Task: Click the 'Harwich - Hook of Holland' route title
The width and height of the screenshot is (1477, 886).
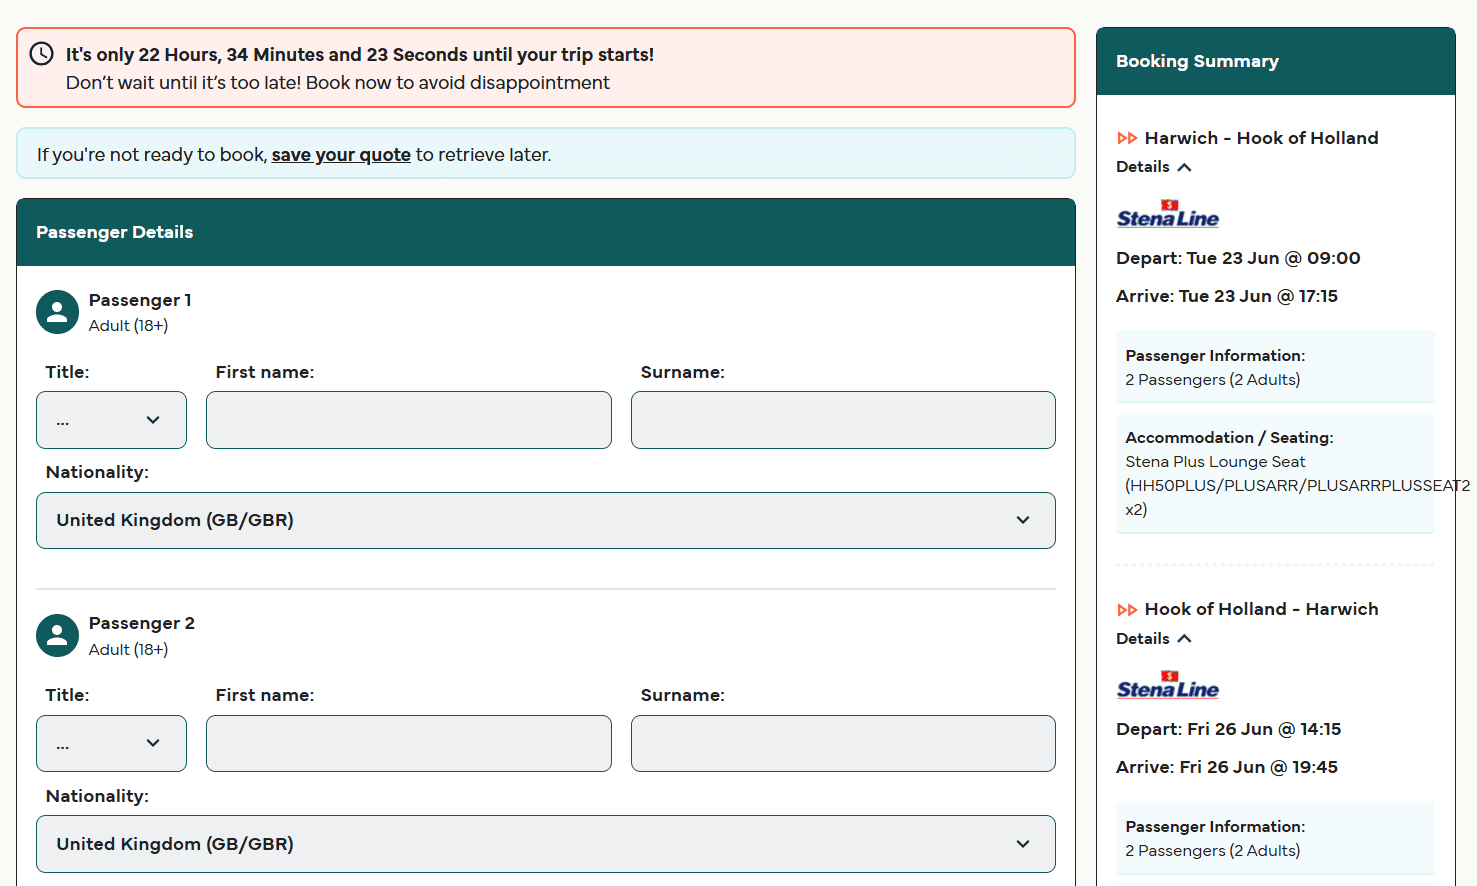Action: [x=1261, y=138]
